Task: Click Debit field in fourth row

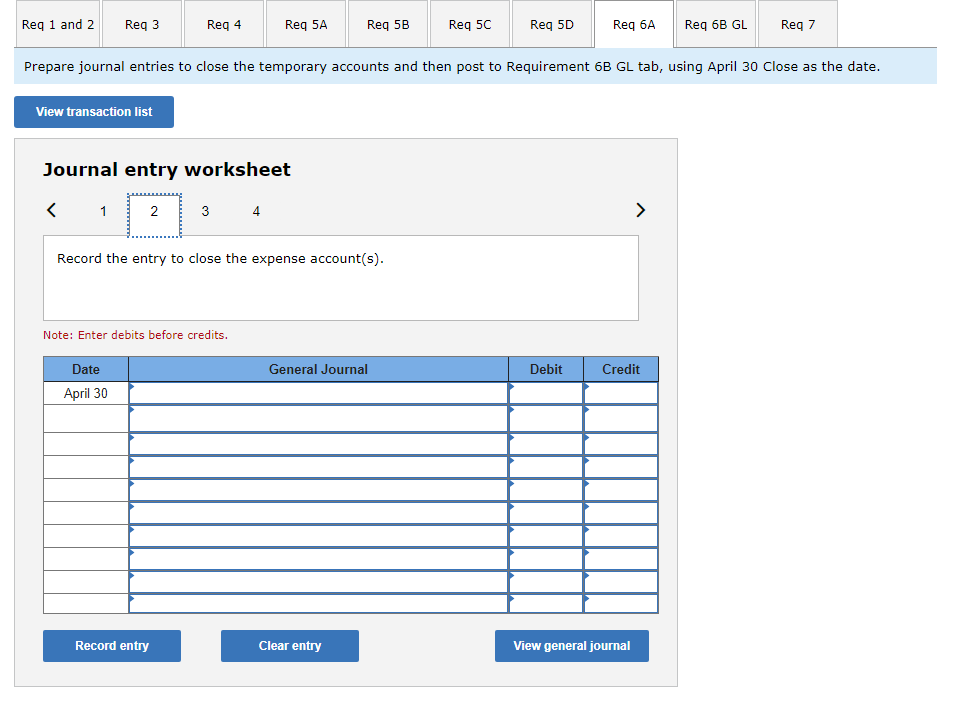Action: pos(546,467)
